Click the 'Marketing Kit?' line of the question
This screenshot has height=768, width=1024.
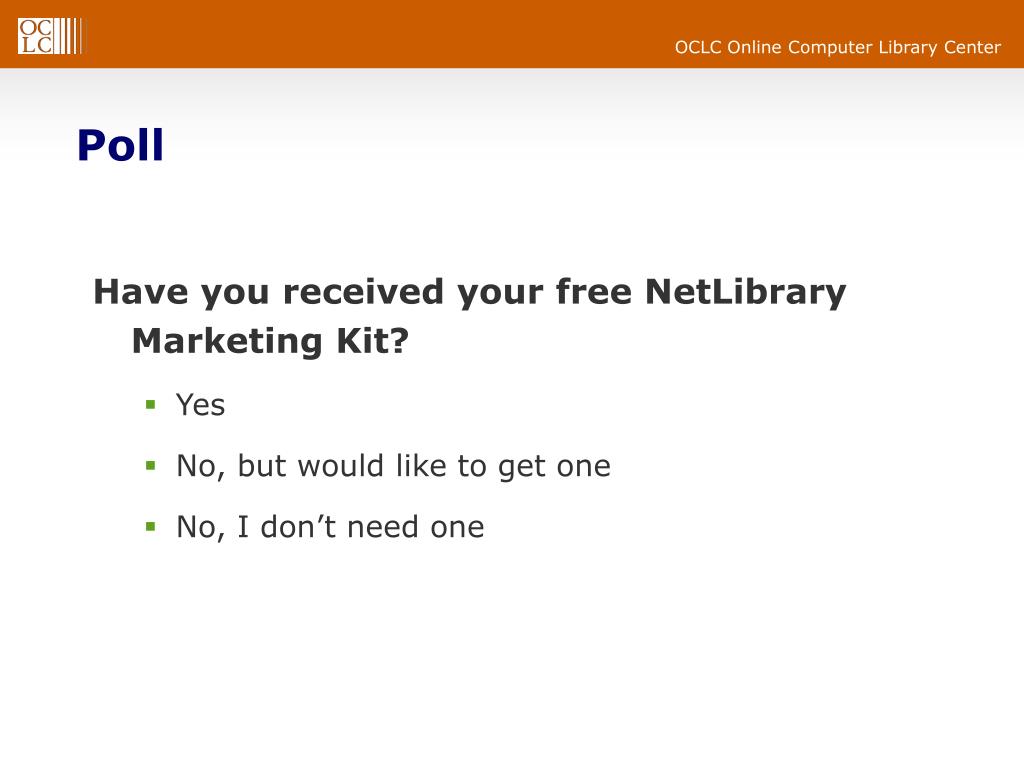pos(271,341)
